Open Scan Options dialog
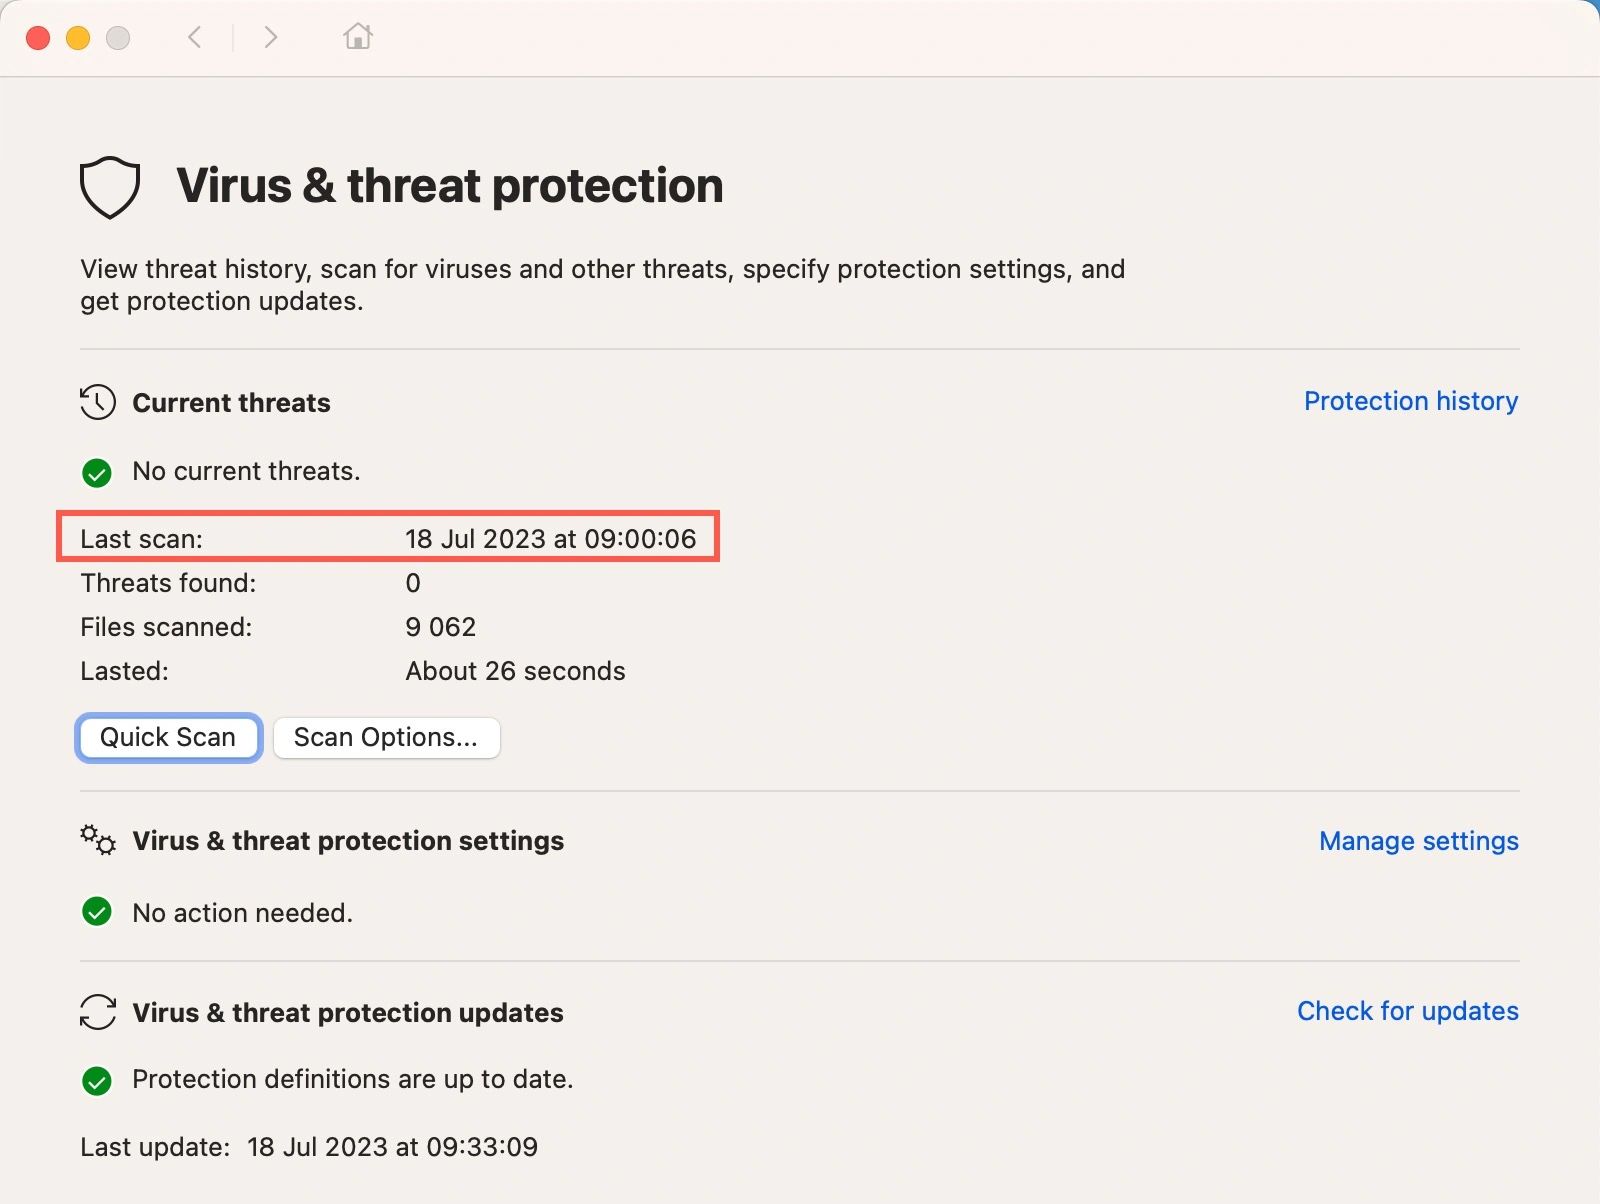This screenshot has width=1600, height=1204. [386, 737]
